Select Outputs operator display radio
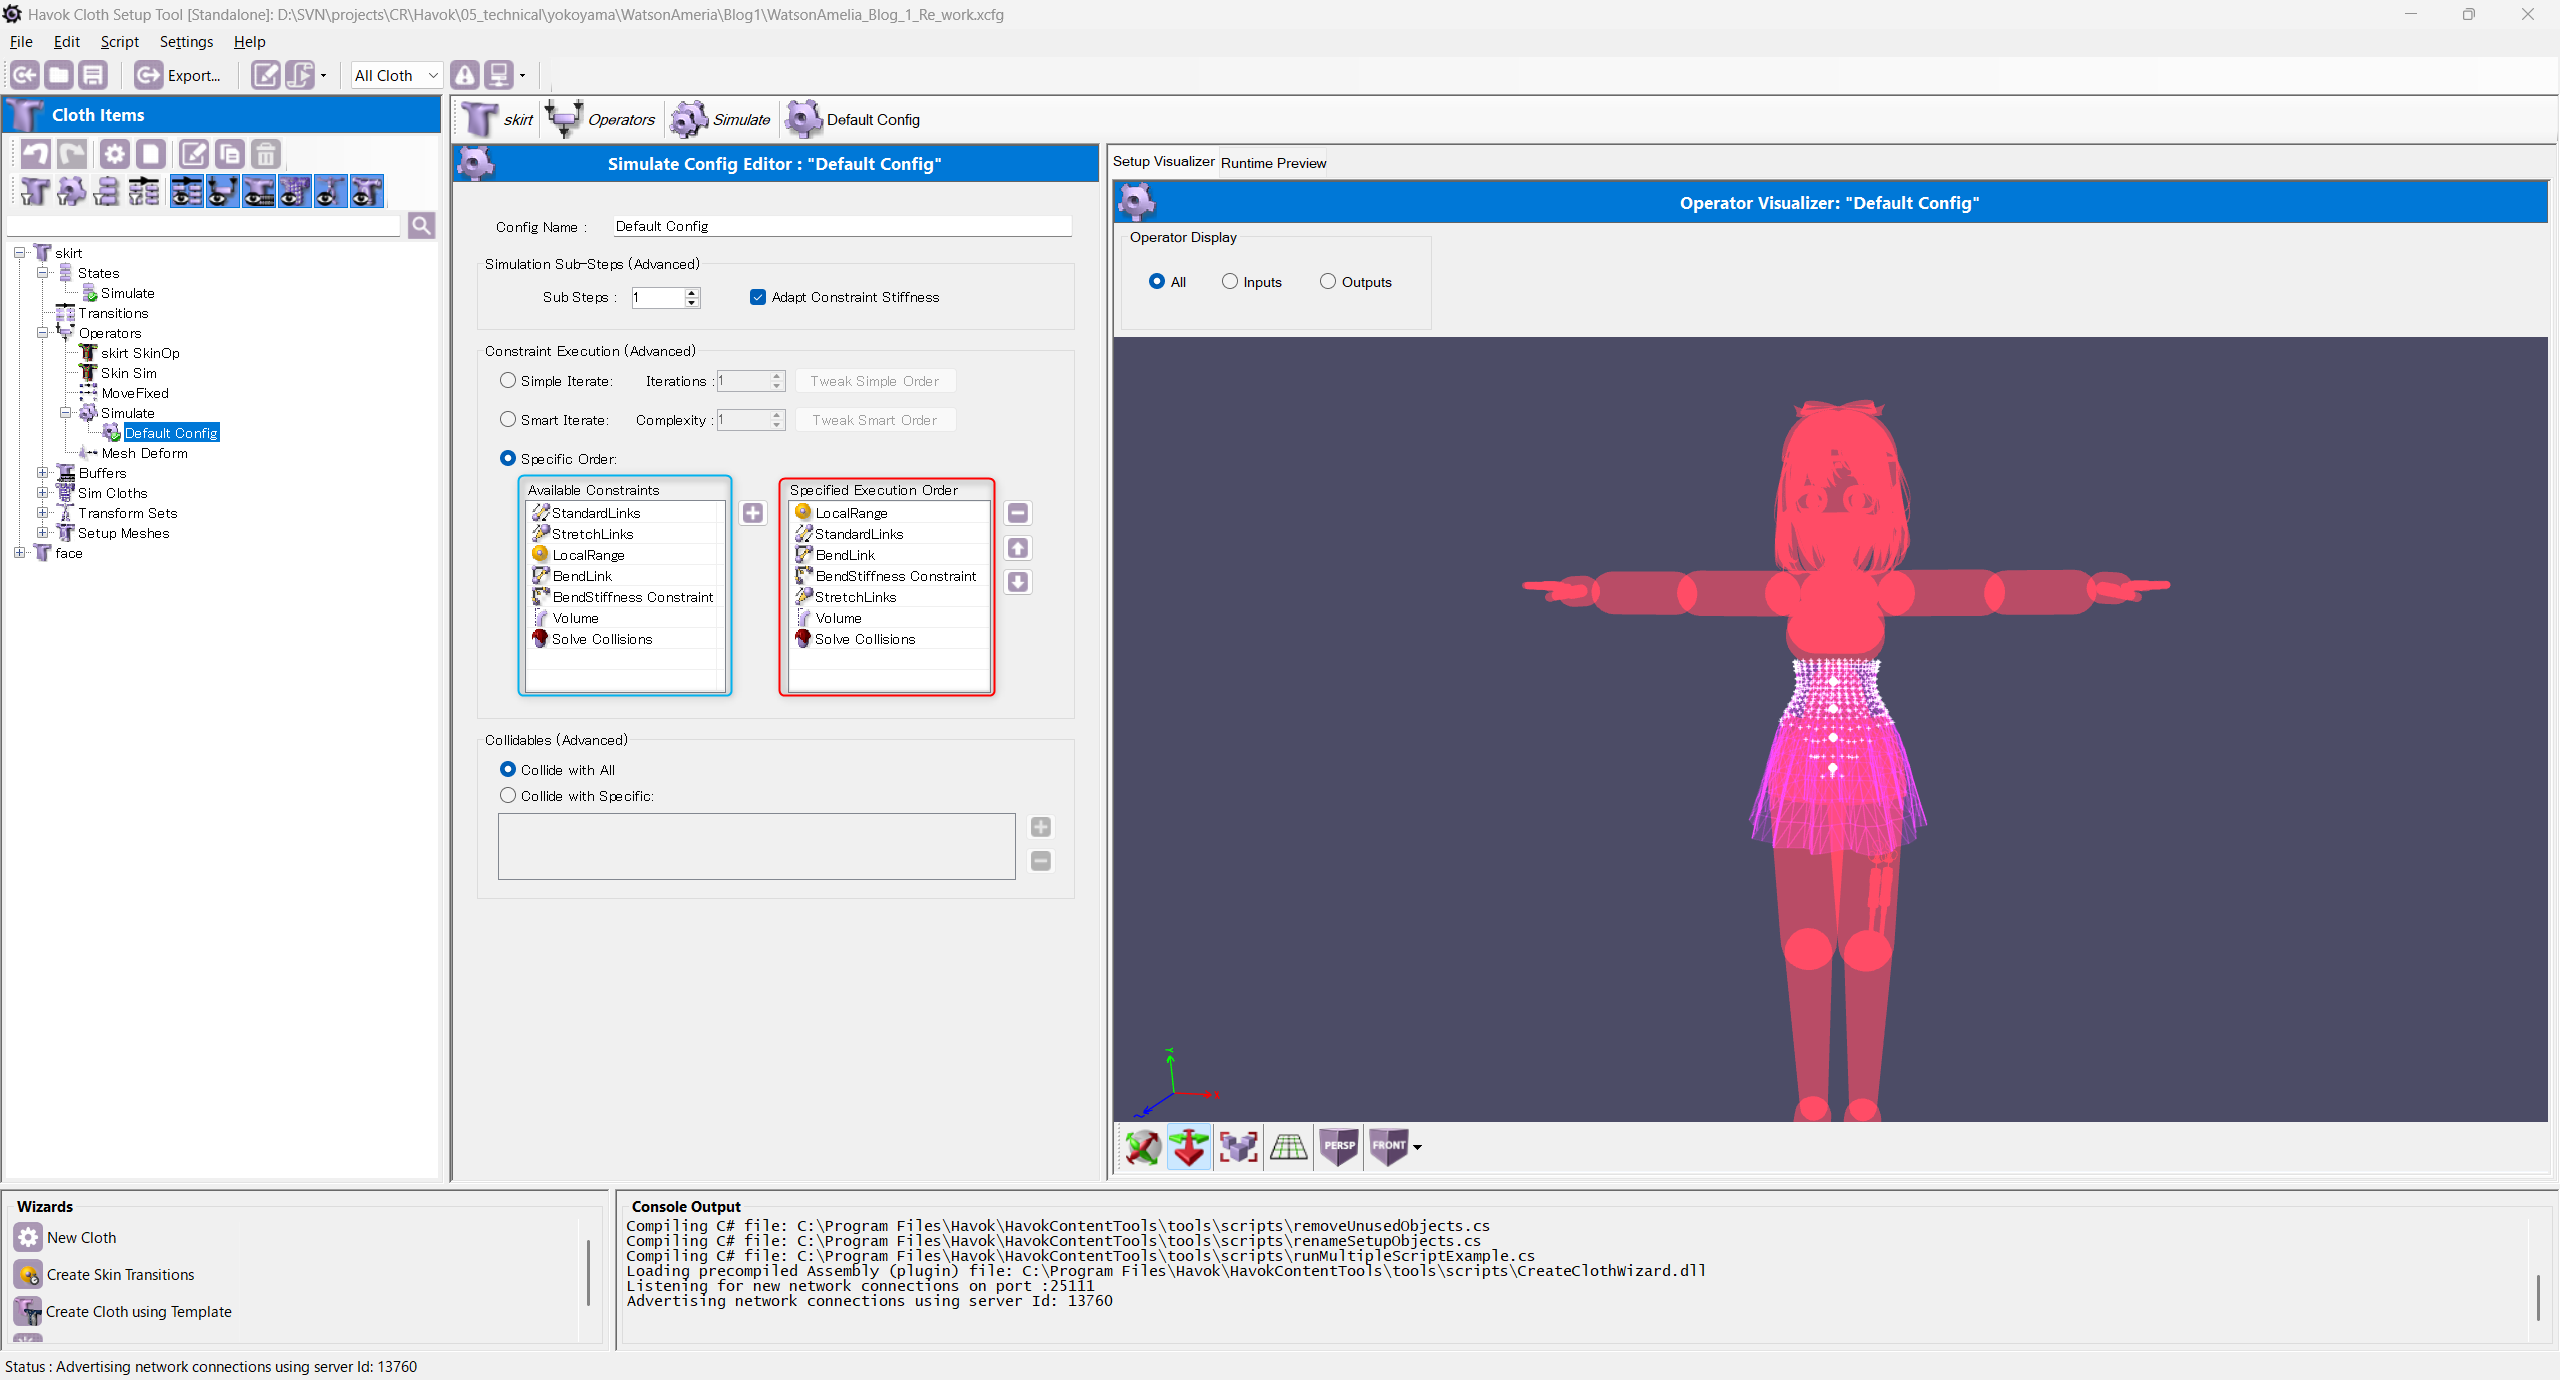The height and width of the screenshot is (1380, 2560). coord(1328,281)
